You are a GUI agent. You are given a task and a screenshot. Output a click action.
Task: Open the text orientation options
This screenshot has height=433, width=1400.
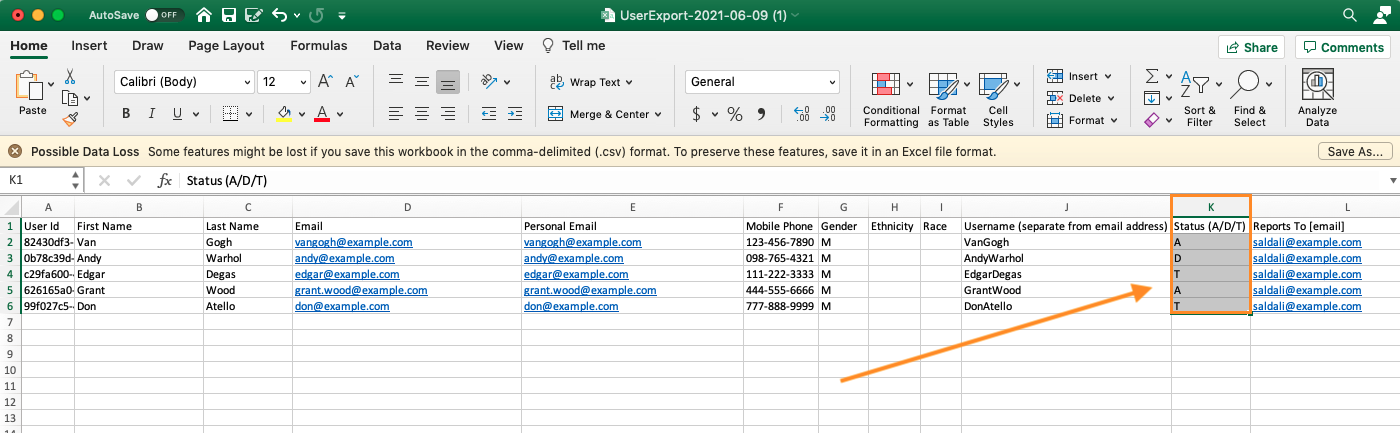[x=496, y=82]
